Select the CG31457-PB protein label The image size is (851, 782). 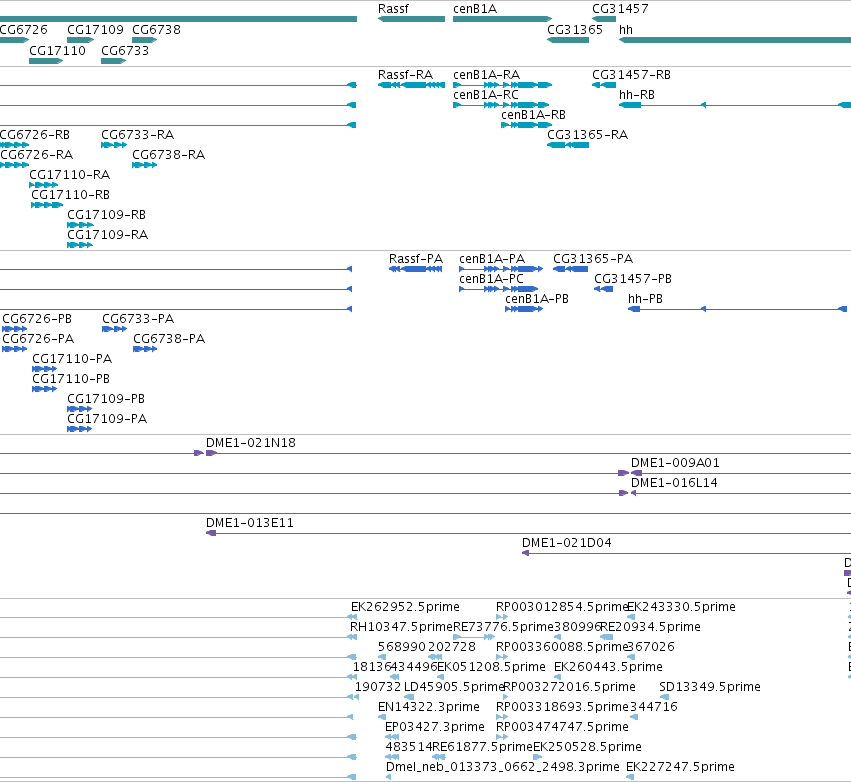click(x=633, y=278)
